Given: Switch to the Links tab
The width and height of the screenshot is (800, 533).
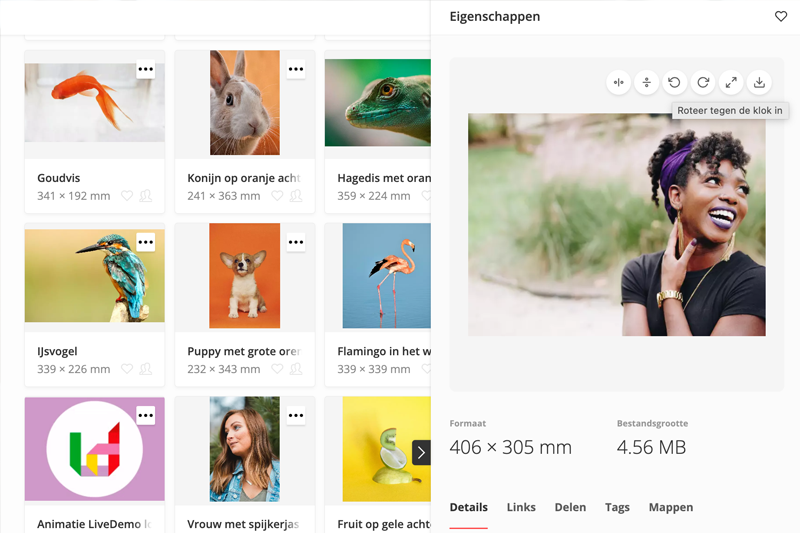Looking at the screenshot, I should click(x=521, y=507).
